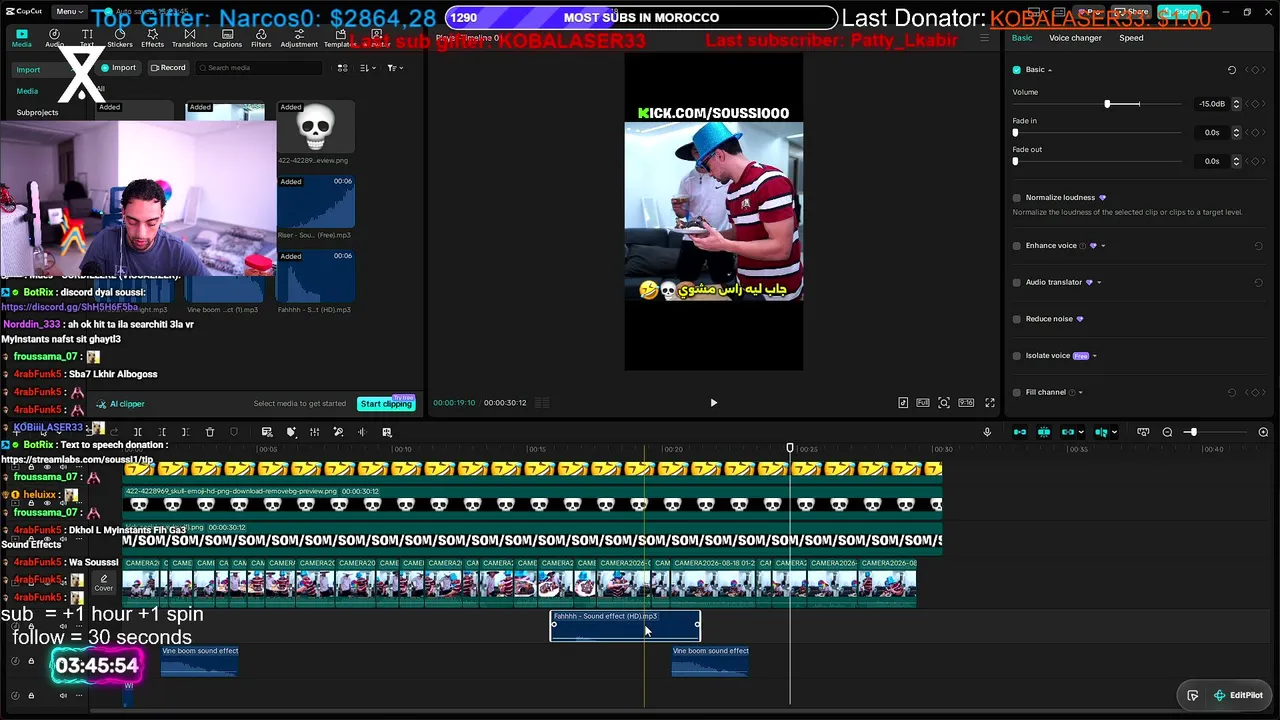Delete the selected clip in timeline toolbar
This screenshot has height=720, width=1280.
click(x=210, y=432)
